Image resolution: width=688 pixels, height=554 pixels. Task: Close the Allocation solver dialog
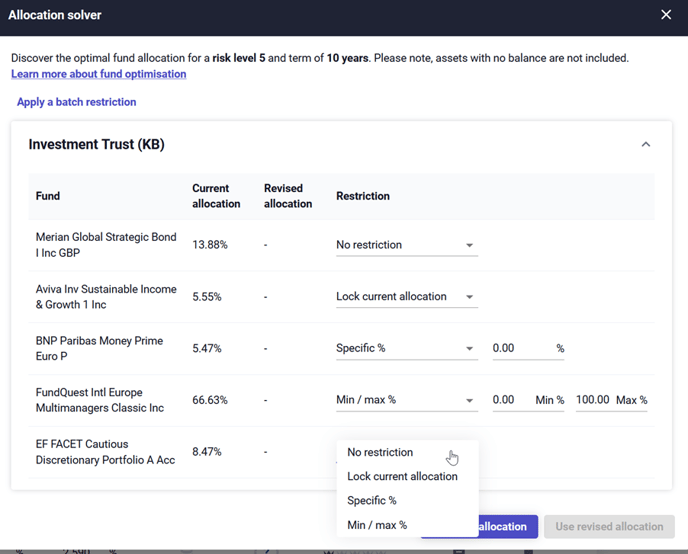(x=666, y=15)
